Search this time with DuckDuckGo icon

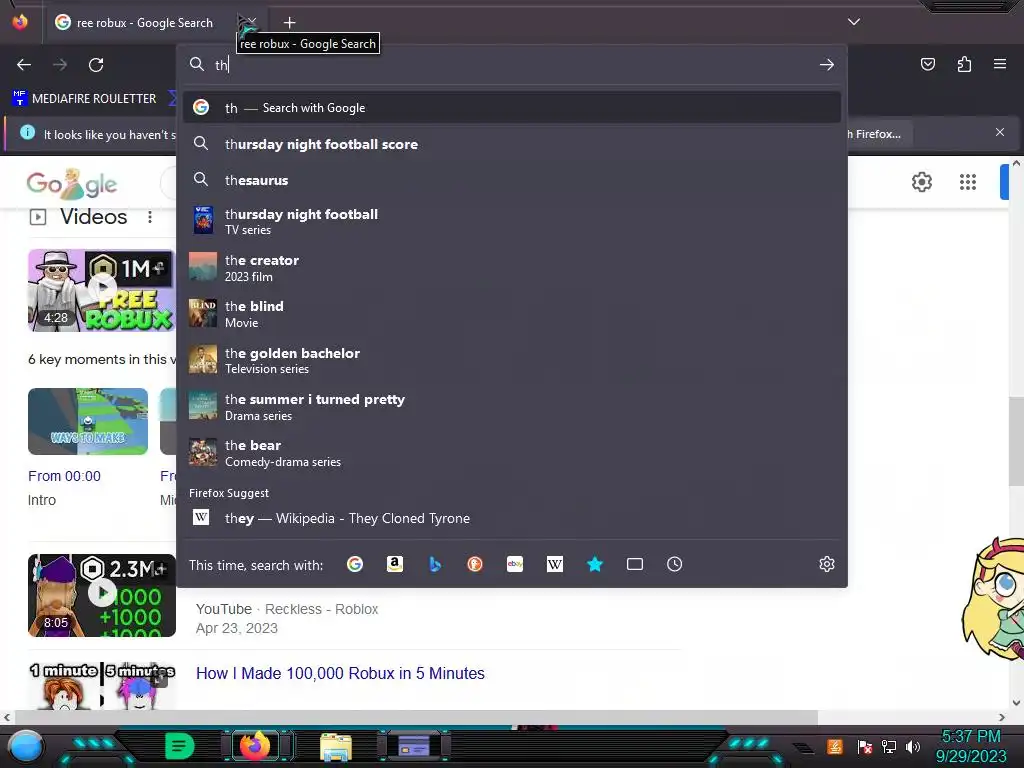[475, 564]
